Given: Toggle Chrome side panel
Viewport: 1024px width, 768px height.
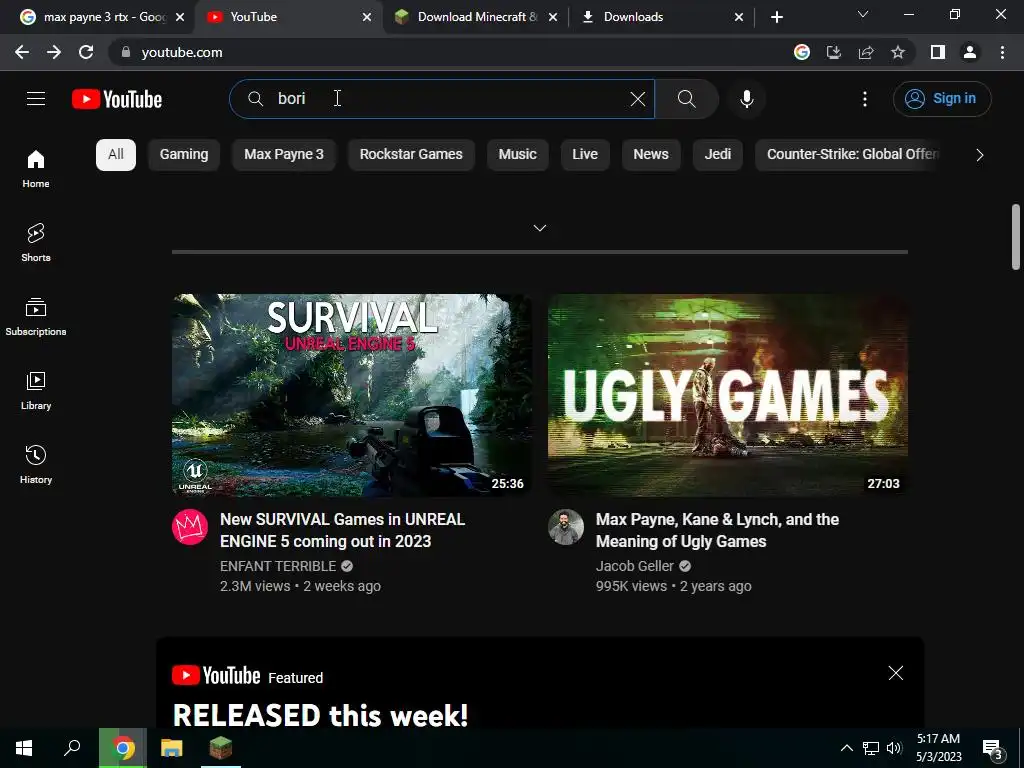Looking at the screenshot, I should coord(938,52).
